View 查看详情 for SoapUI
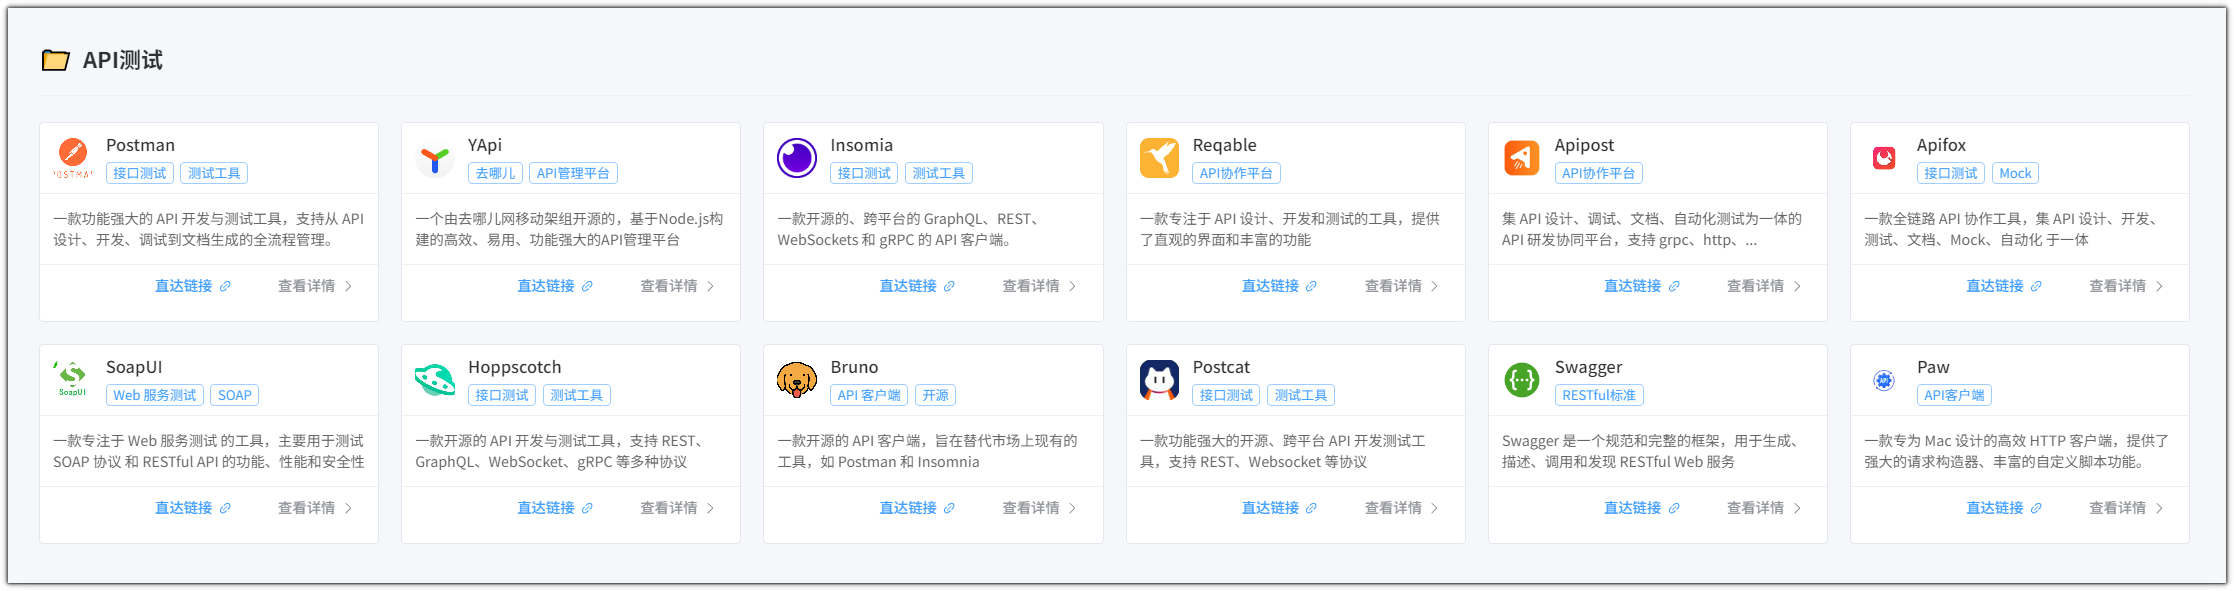2234x591 pixels. [x=315, y=508]
